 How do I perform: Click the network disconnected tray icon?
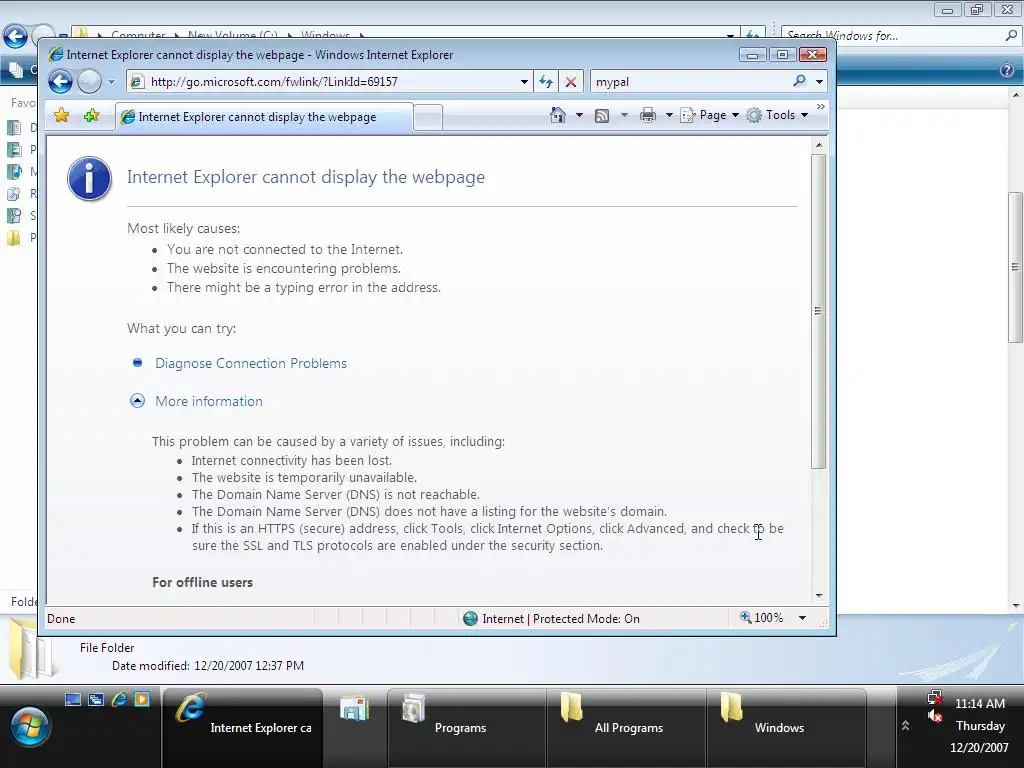pos(935,697)
